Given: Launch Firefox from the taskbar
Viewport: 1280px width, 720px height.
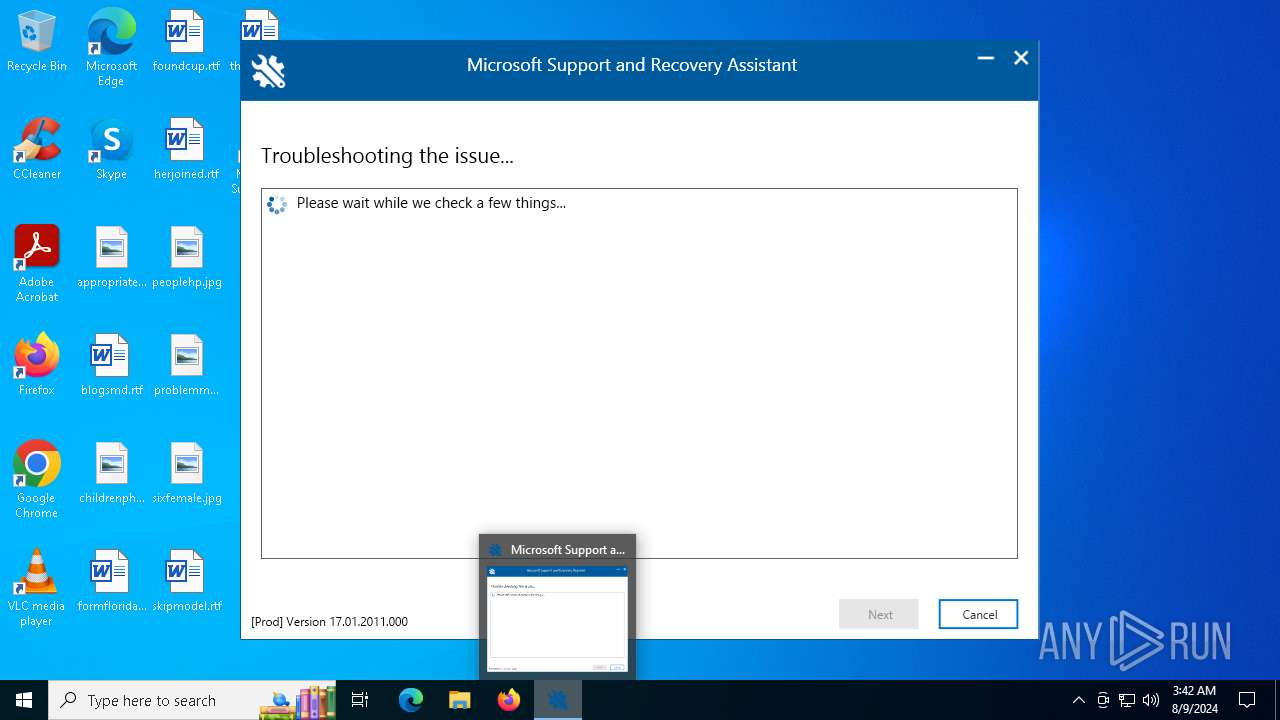Looking at the screenshot, I should coord(509,700).
